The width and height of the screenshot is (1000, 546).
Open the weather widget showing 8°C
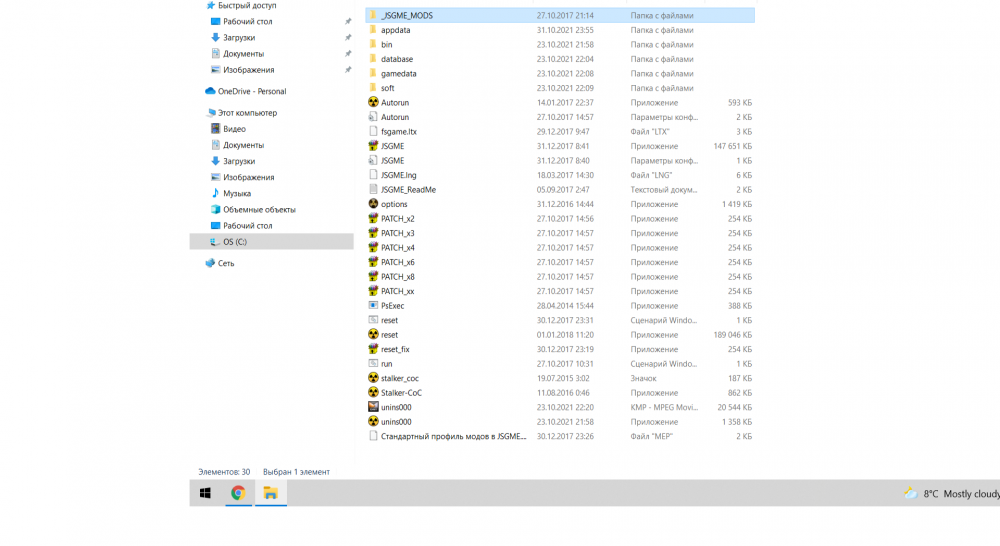(x=952, y=494)
